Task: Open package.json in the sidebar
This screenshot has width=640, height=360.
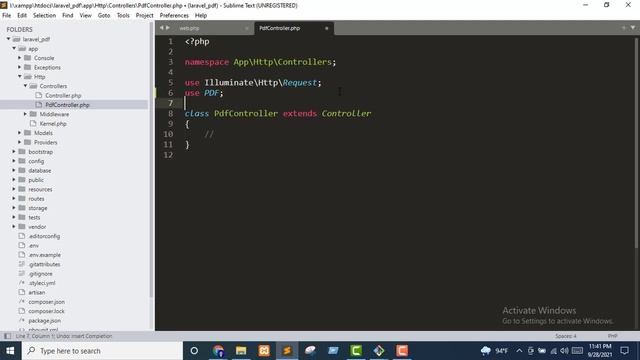Action: click(44, 321)
